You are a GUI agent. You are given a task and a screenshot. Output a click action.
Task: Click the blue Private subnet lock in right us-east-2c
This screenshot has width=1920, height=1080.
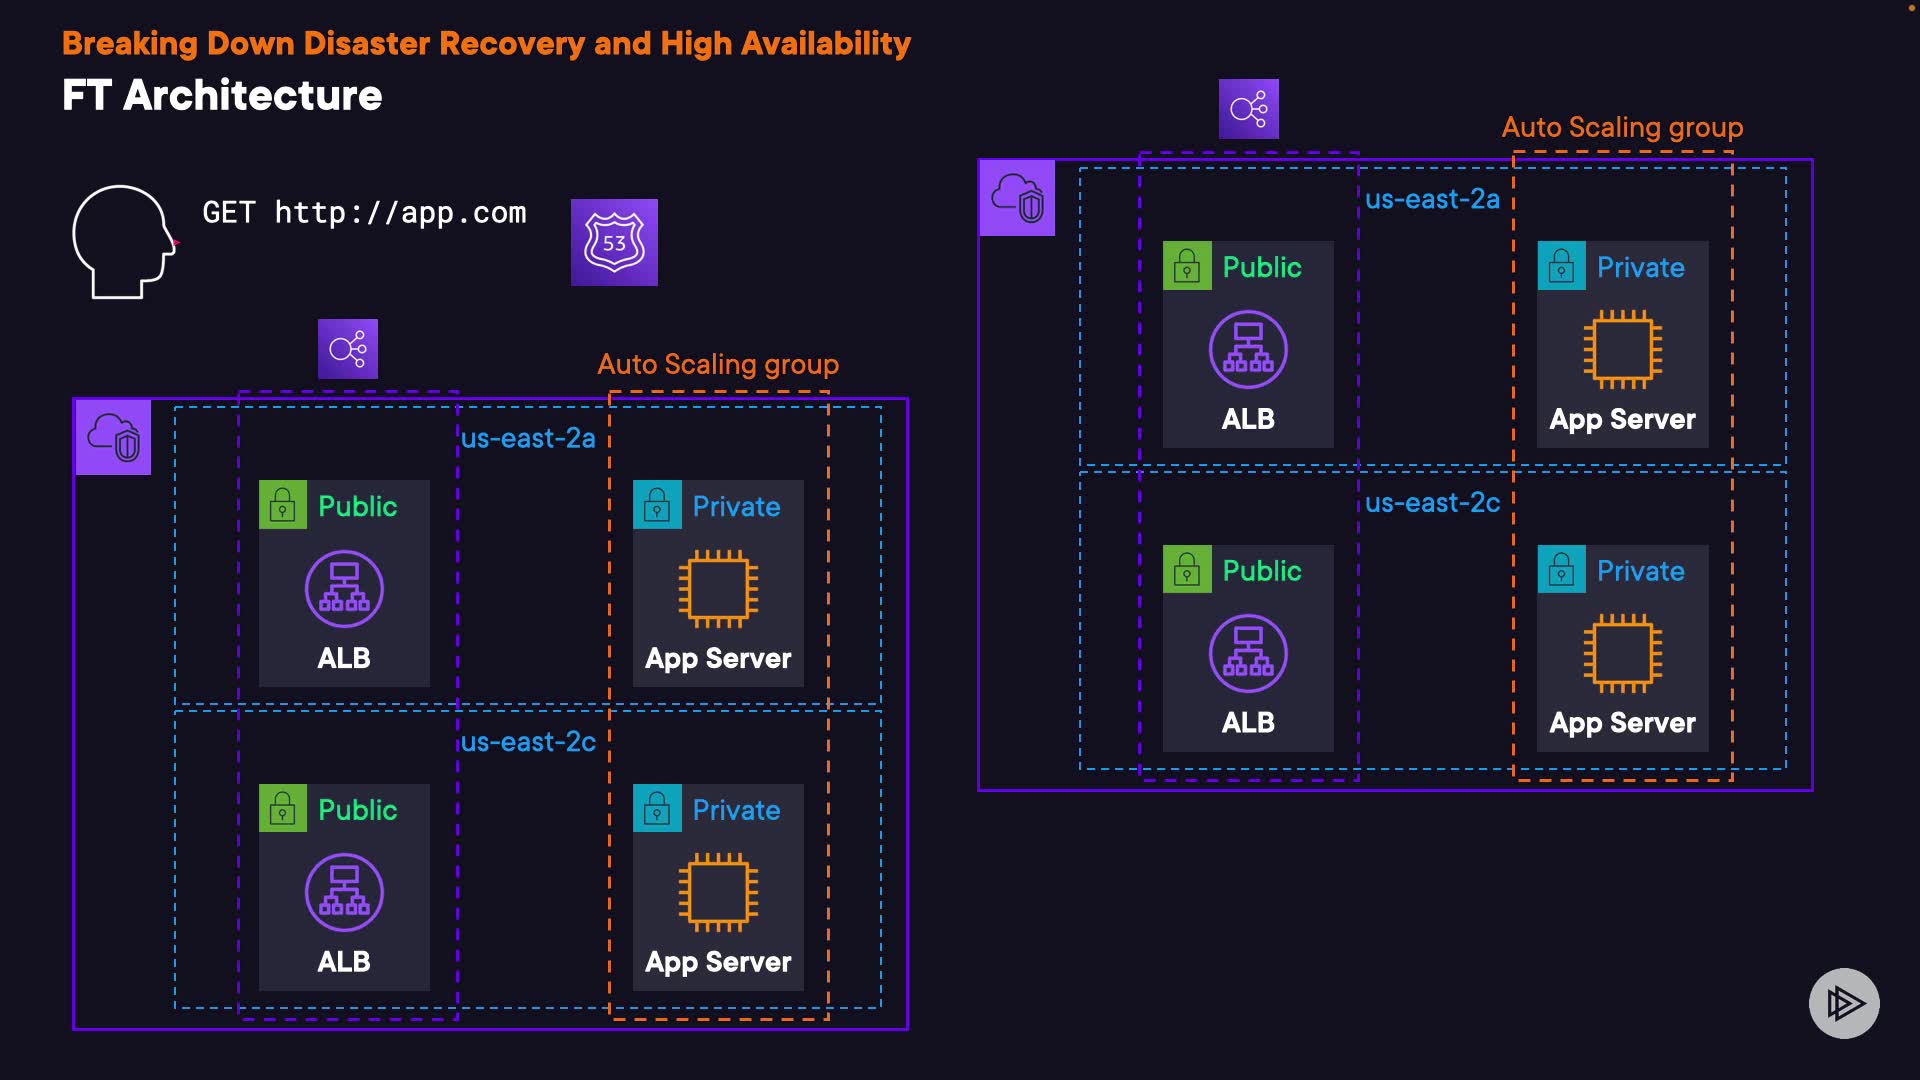tap(1561, 570)
